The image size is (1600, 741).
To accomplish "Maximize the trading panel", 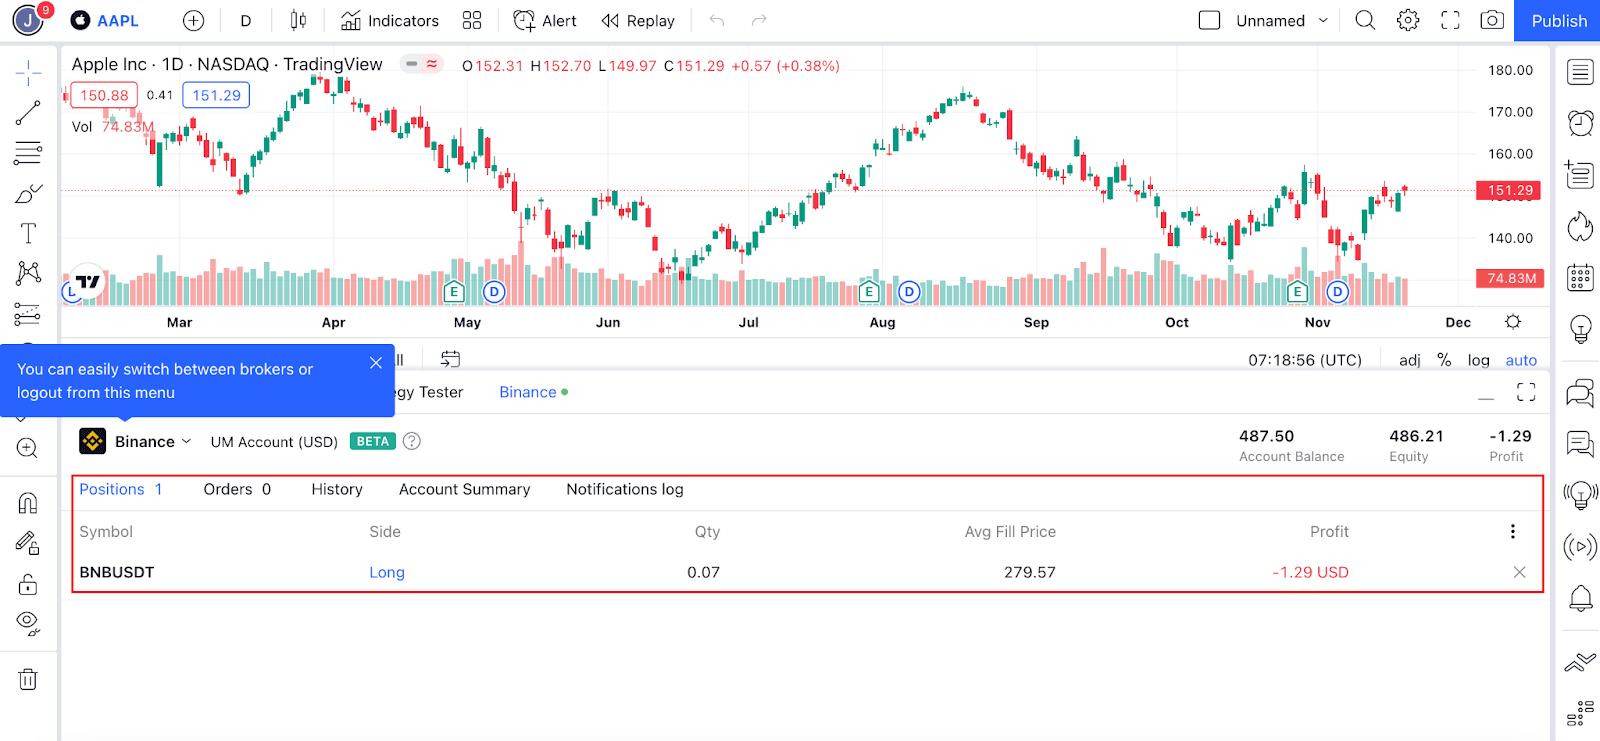I will point(1526,392).
